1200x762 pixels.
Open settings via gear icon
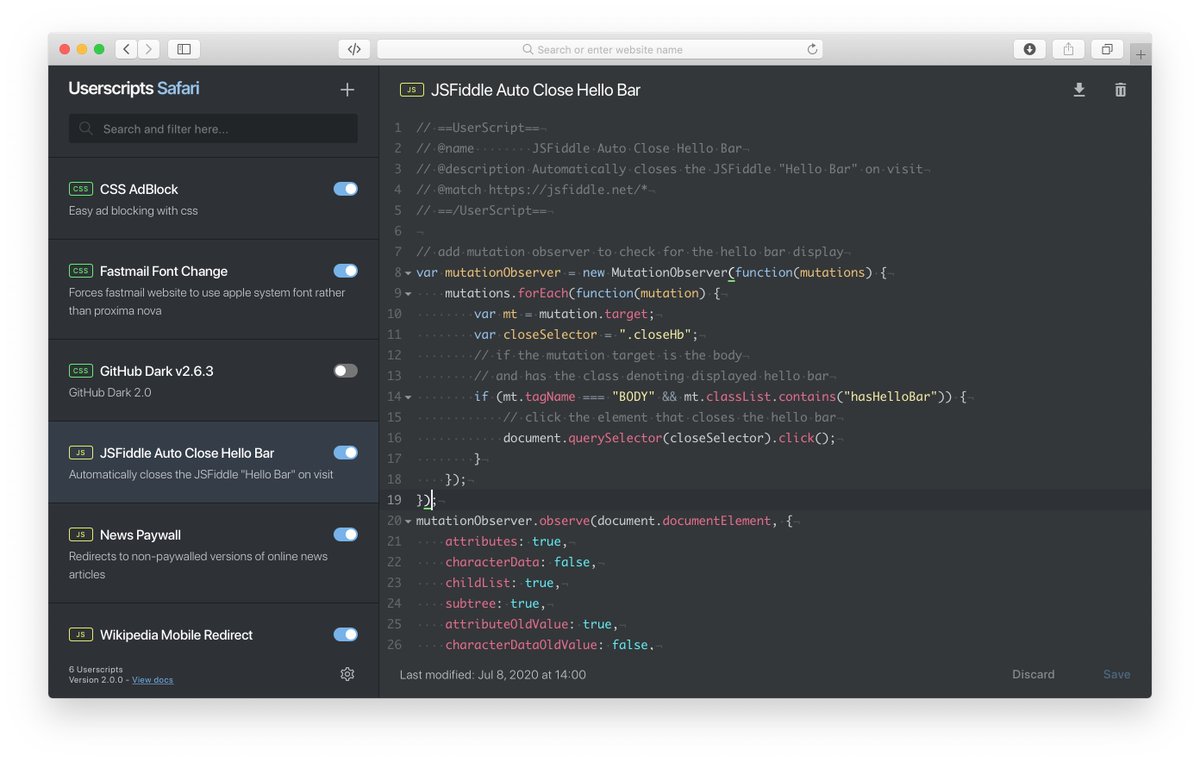pos(347,674)
